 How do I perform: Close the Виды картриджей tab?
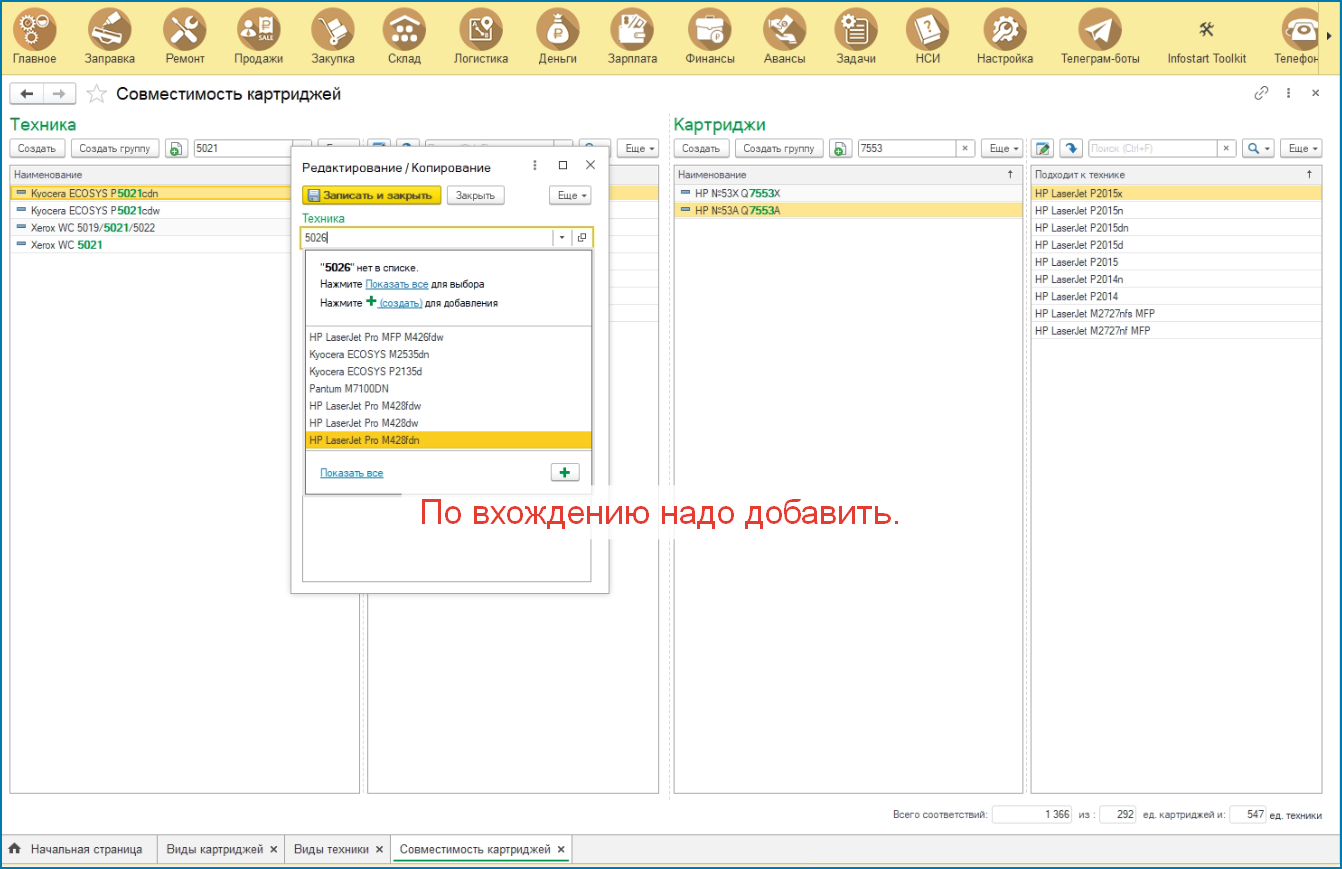274,849
